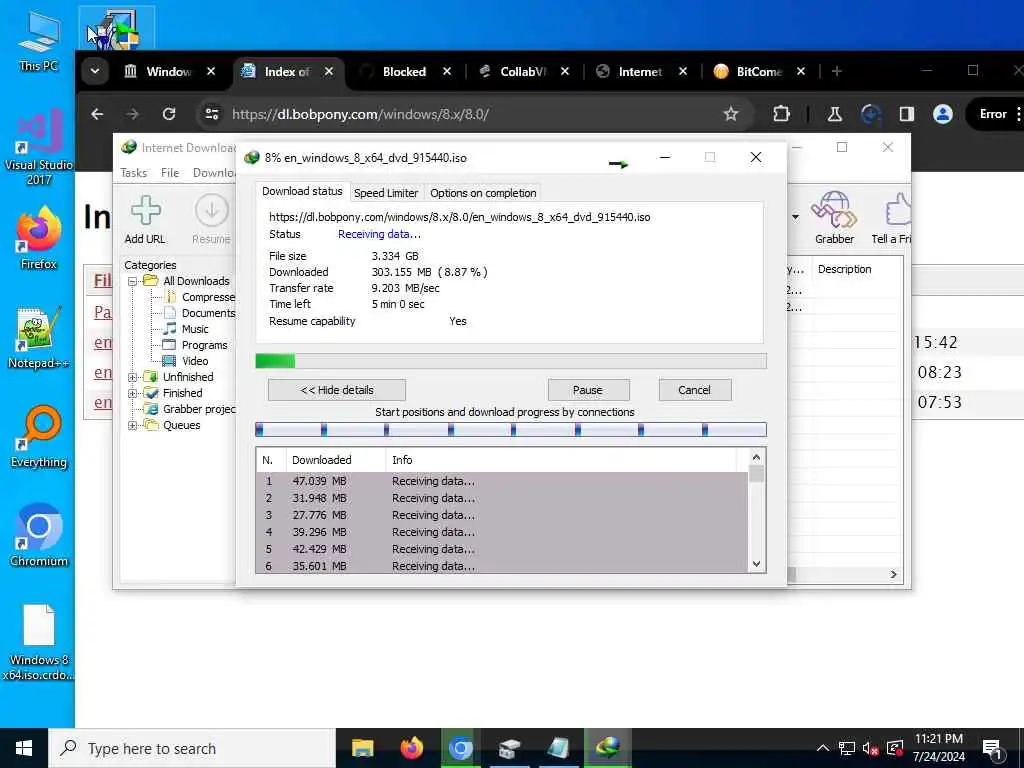Bookmark this page with star icon
The height and width of the screenshot is (768, 1024).
coord(731,114)
